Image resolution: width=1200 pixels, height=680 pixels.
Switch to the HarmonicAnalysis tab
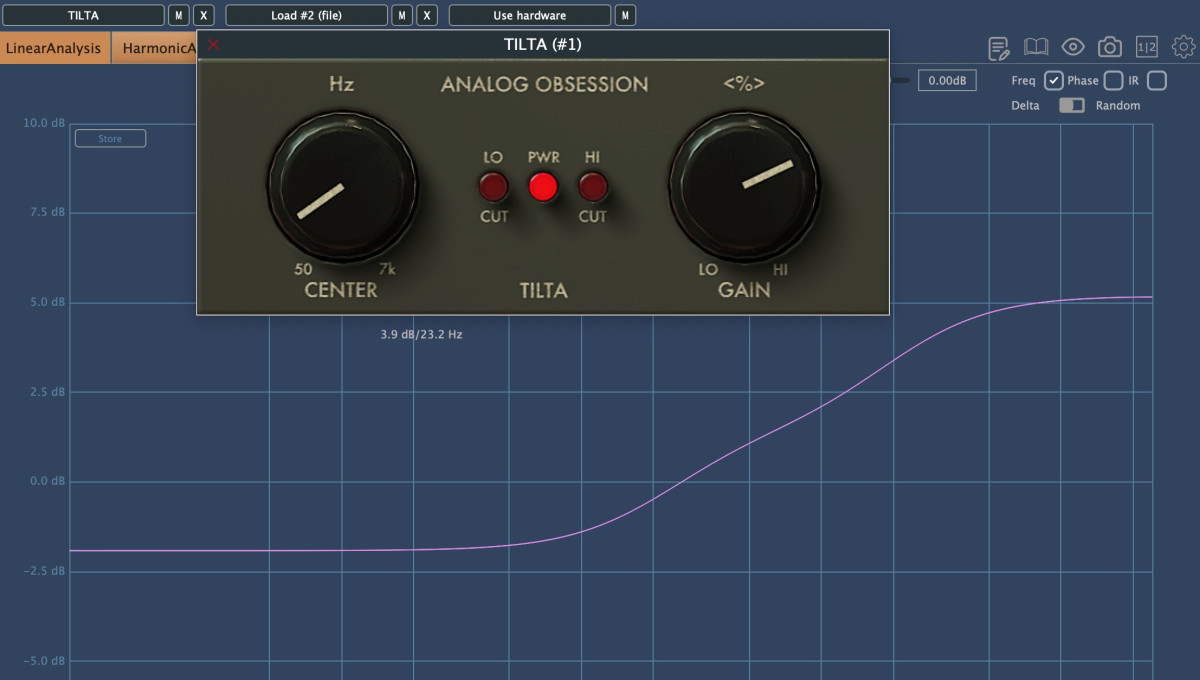click(x=154, y=48)
